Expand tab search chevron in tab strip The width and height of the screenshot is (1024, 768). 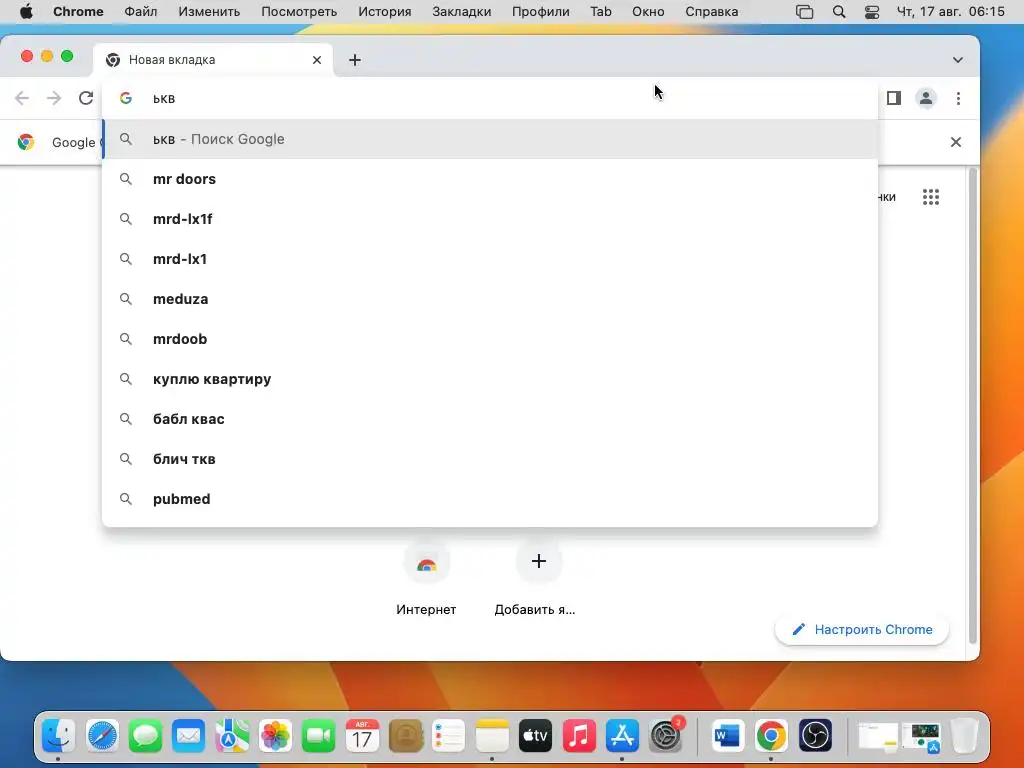point(957,60)
